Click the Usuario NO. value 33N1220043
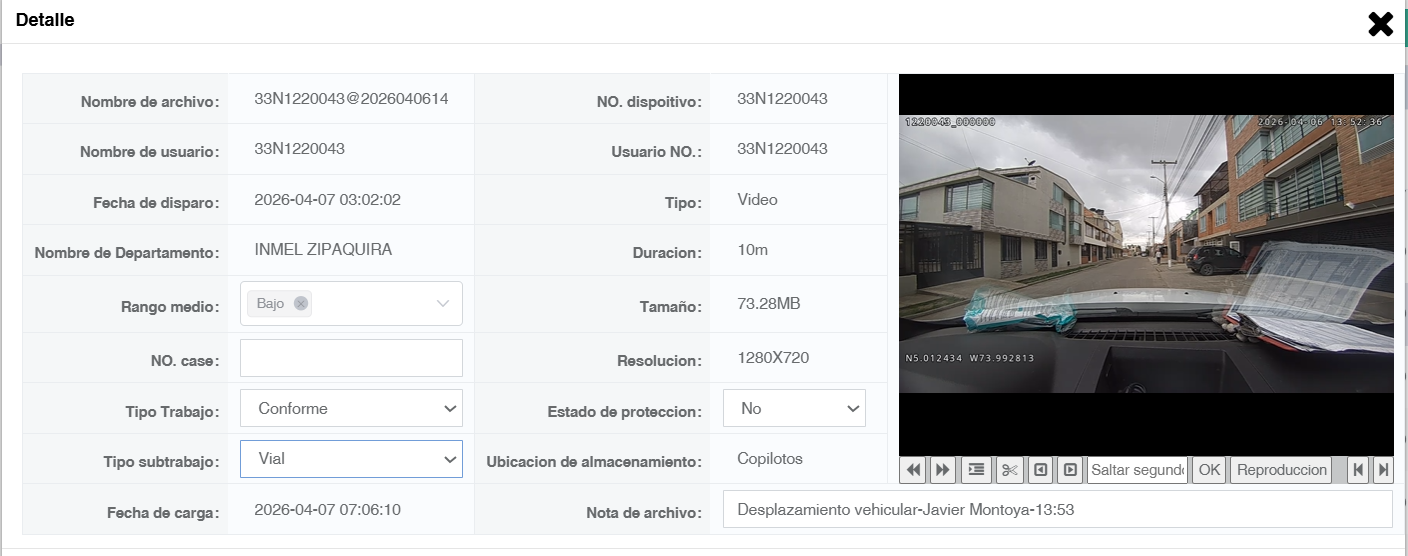The width and height of the screenshot is (1408, 556). [782, 149]
